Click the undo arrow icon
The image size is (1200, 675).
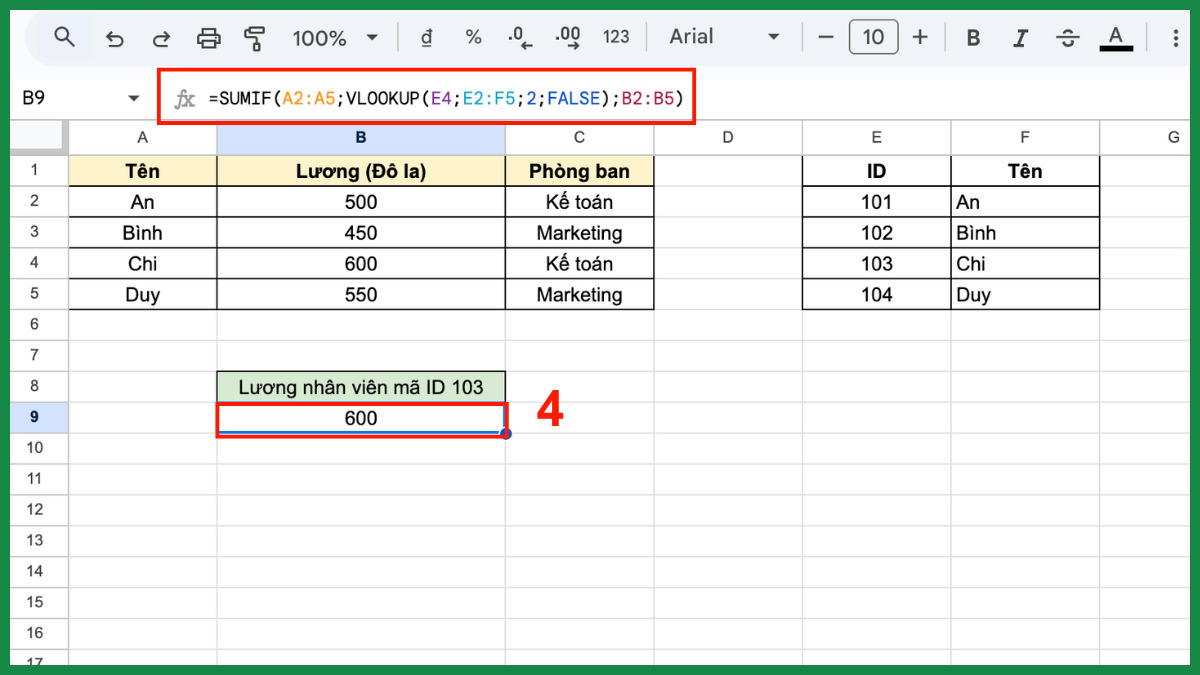click(115, 38)
